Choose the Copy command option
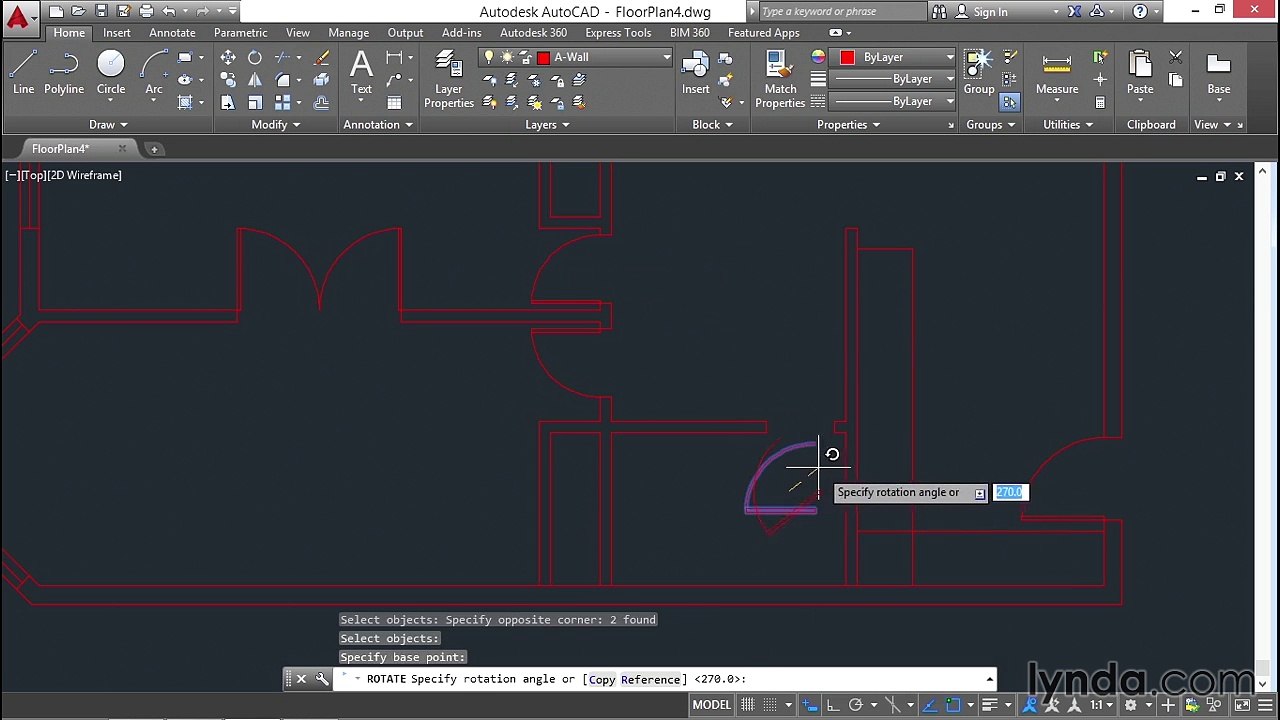The width and height of the screenshot is (1280, 720). click(x=602, y=679)
